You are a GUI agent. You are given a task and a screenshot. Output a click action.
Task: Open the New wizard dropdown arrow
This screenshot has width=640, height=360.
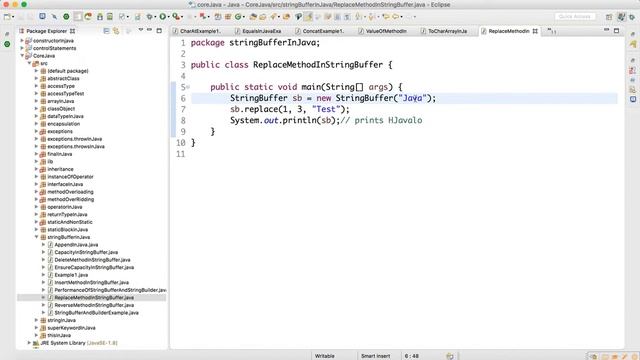(13, 17)
